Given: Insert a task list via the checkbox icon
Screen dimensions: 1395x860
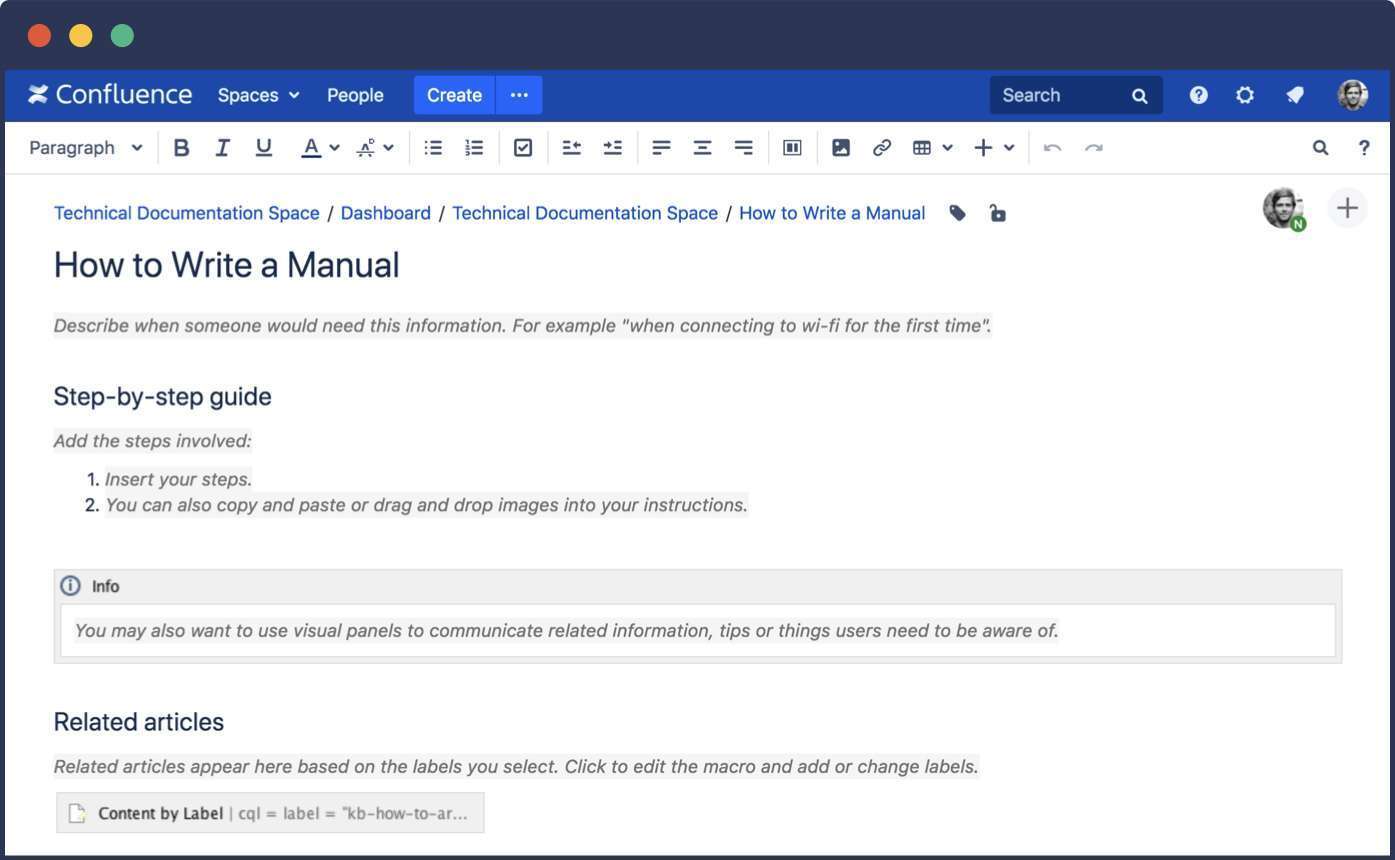Looking at the screenshot, I should (x=522, y=146).
